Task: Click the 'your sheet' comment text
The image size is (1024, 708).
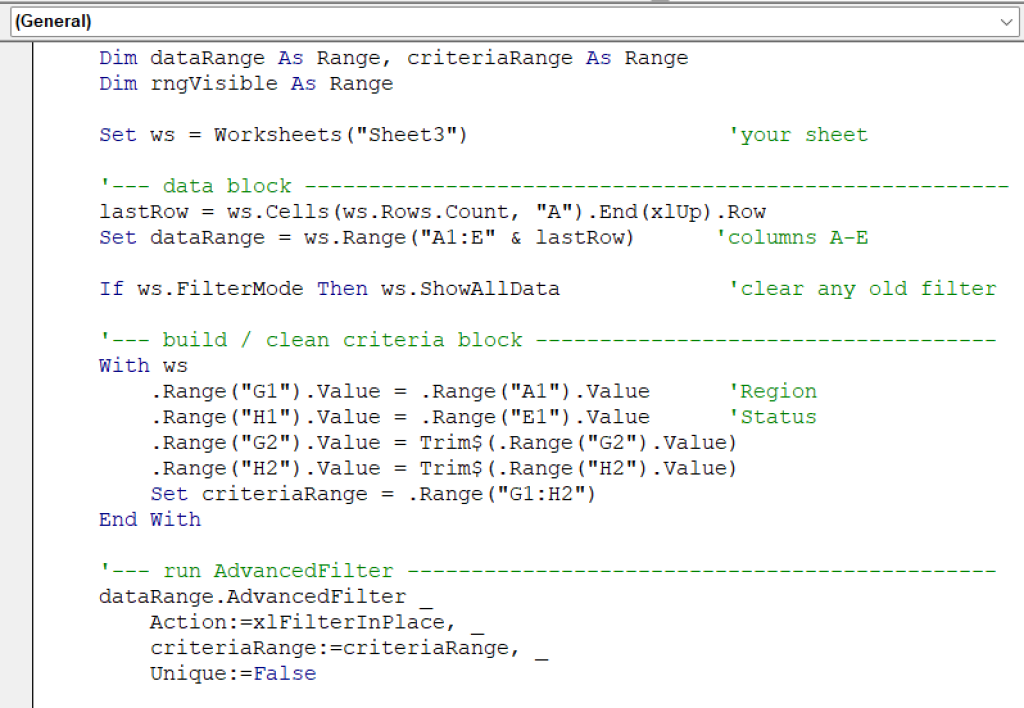Action: point(799,134)
